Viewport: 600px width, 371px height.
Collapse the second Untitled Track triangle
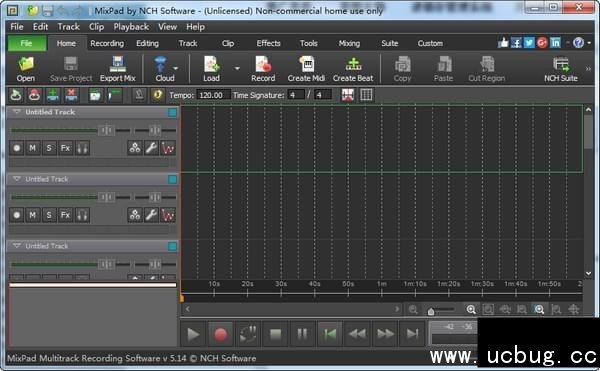(16, 179)
